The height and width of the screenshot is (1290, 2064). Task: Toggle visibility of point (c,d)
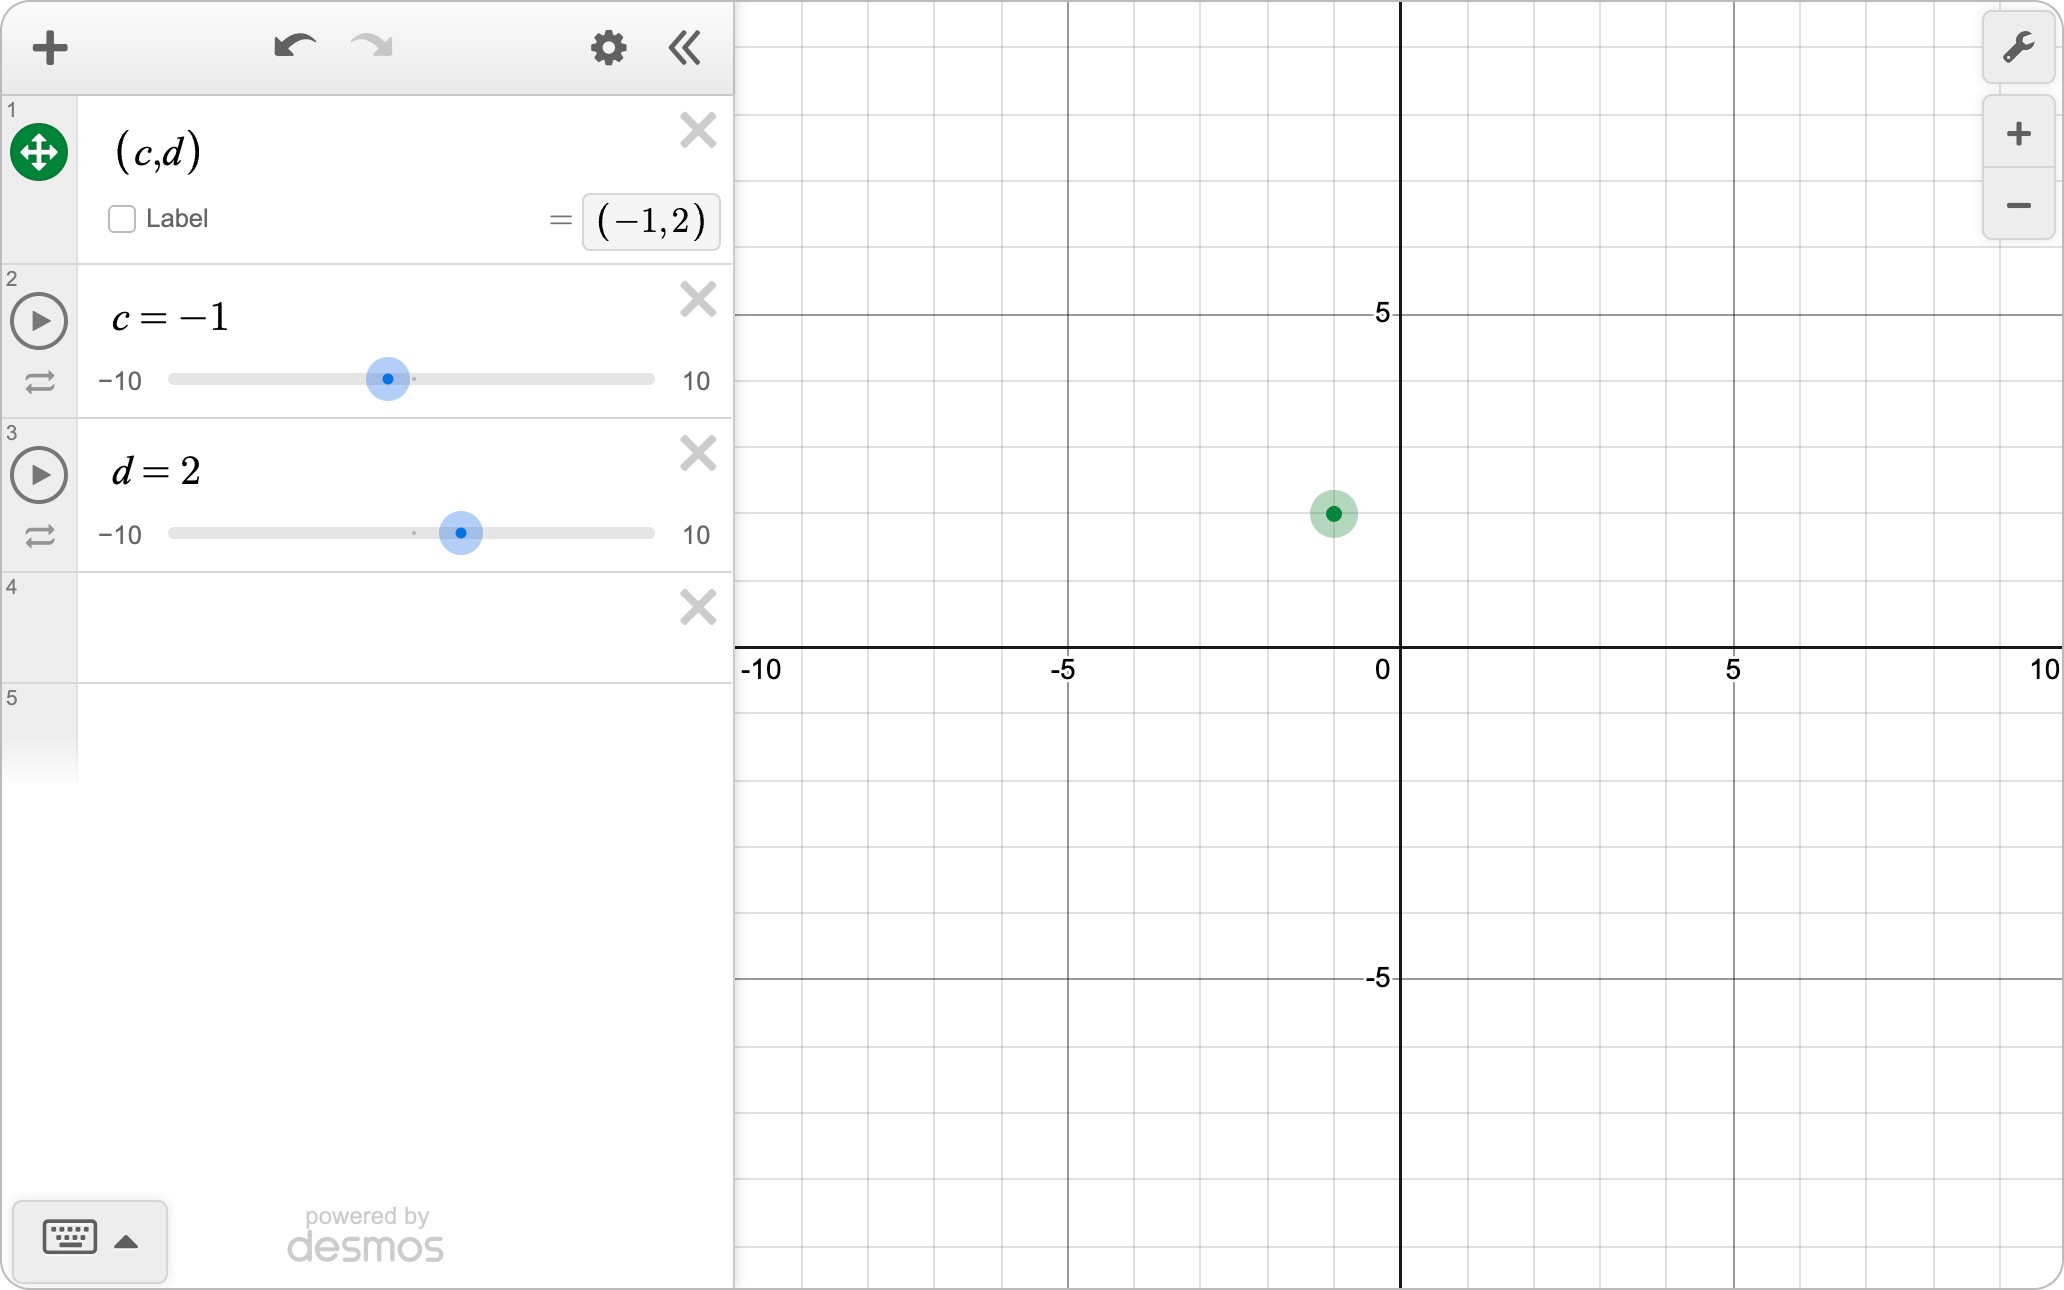[39, 152]
